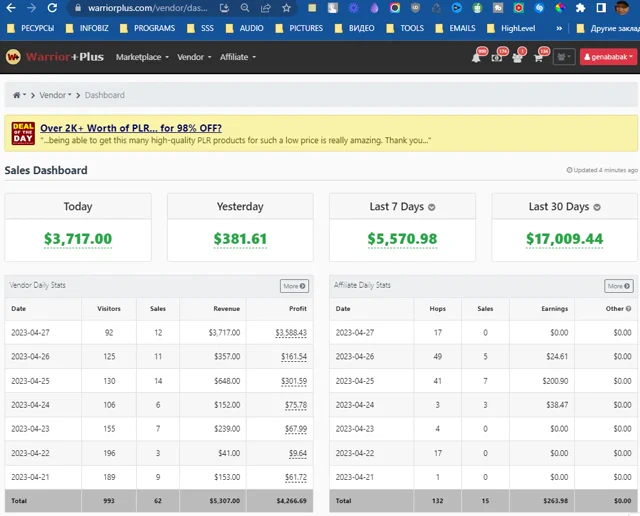Viewport: 640px width, 516px height.
Task: Open the browser extensions puzzle icon
Action: point(580,8)
